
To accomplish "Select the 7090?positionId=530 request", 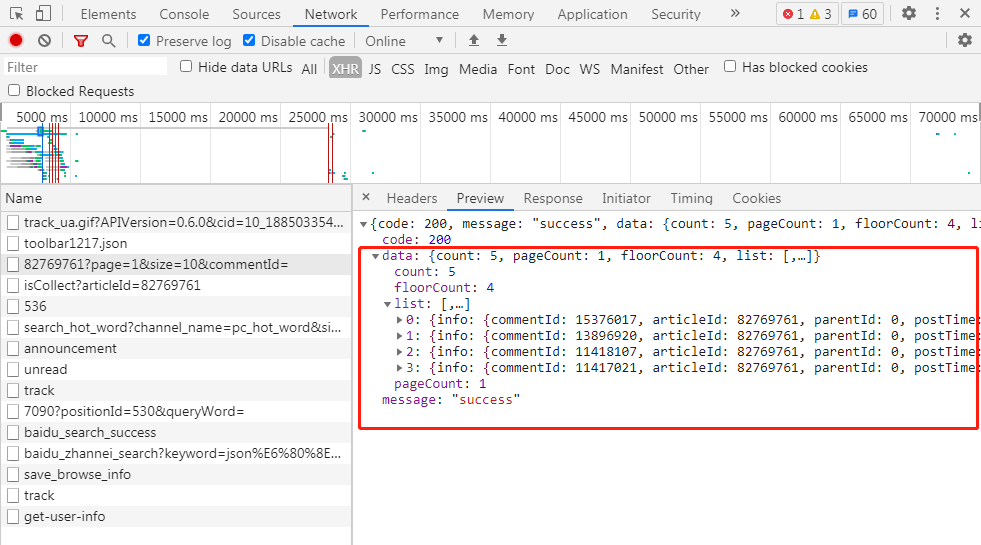I will [x=176, y=411].
